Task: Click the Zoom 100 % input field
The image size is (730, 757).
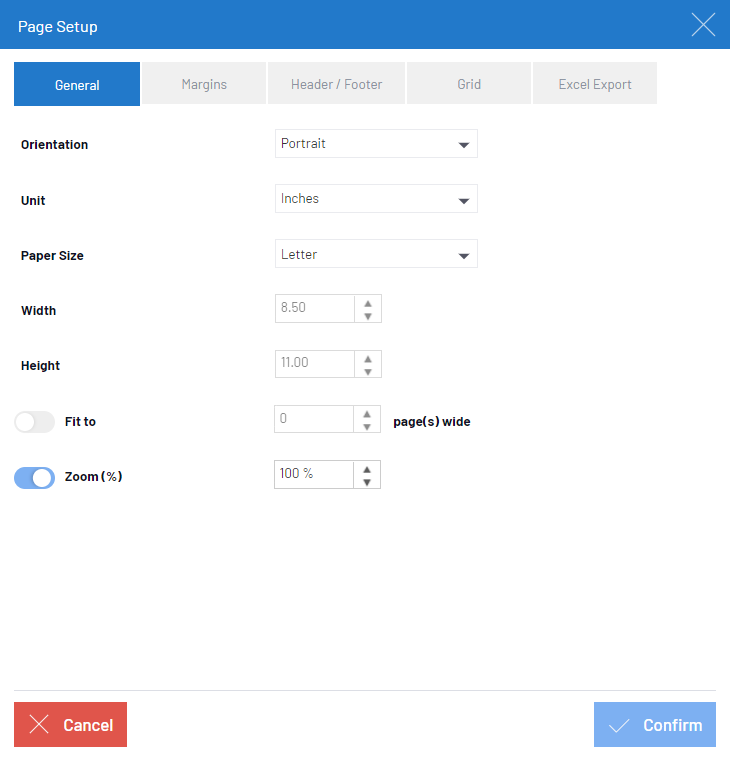Action: [x=314, y=474]
